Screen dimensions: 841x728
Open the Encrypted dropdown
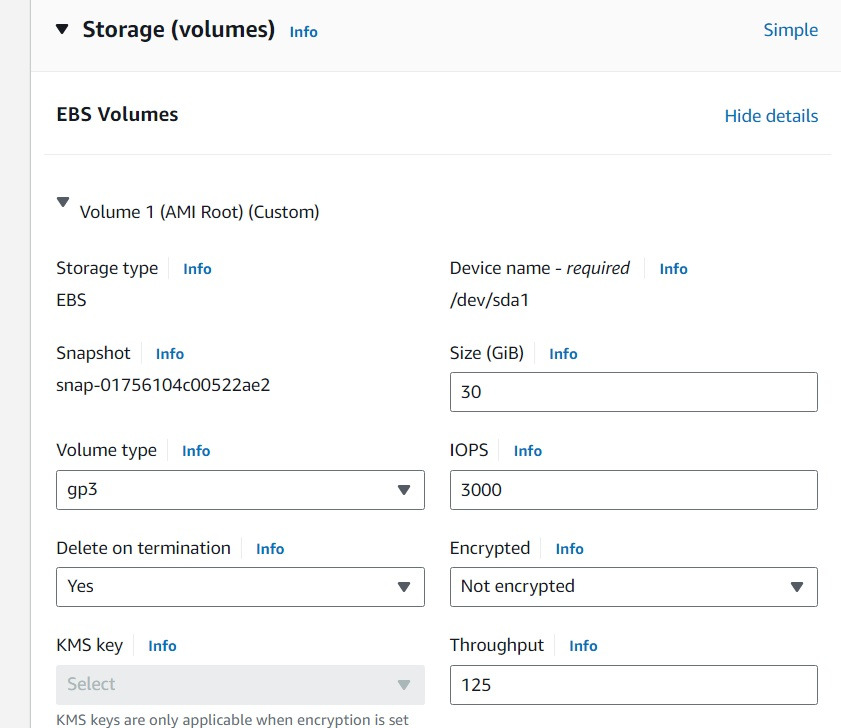click(633, 587)
